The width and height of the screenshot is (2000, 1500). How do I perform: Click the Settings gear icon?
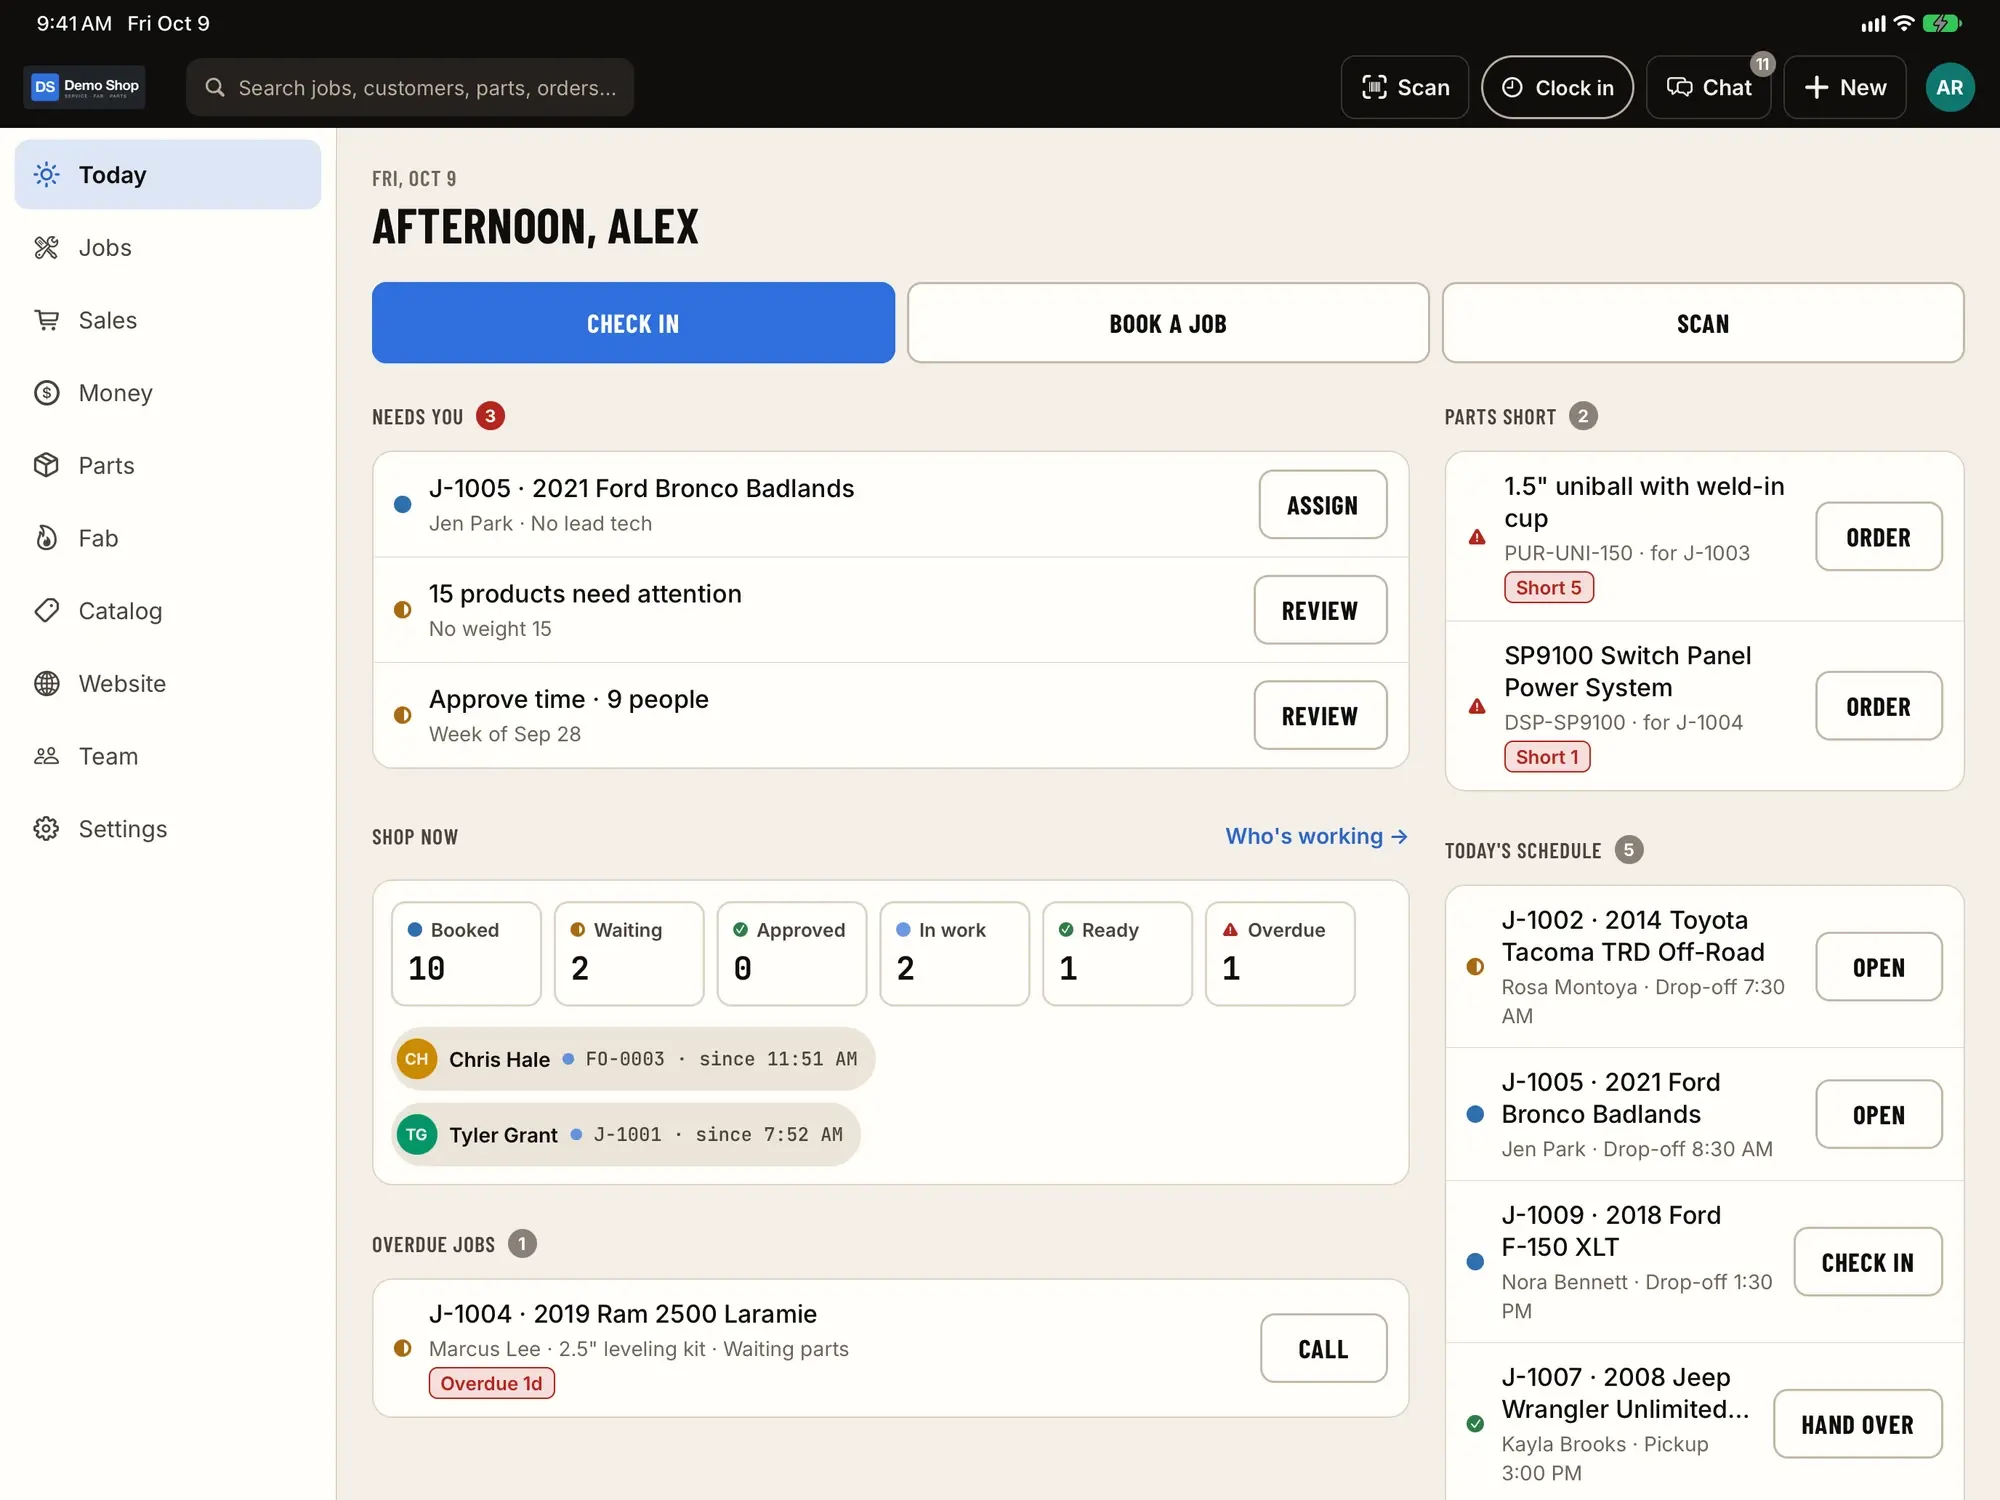click(x=46, y=829)
